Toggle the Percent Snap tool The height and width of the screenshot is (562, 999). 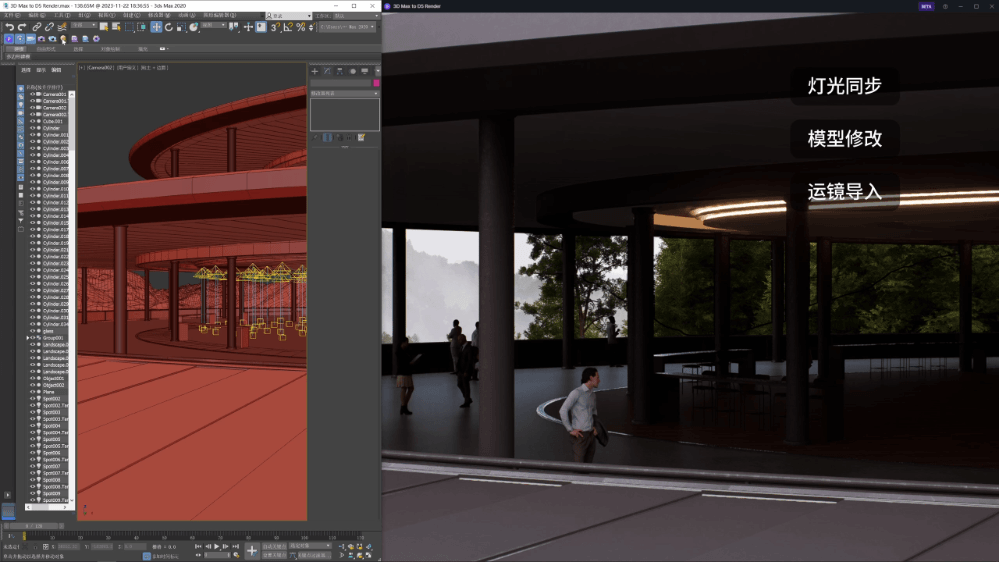point(301,27)
